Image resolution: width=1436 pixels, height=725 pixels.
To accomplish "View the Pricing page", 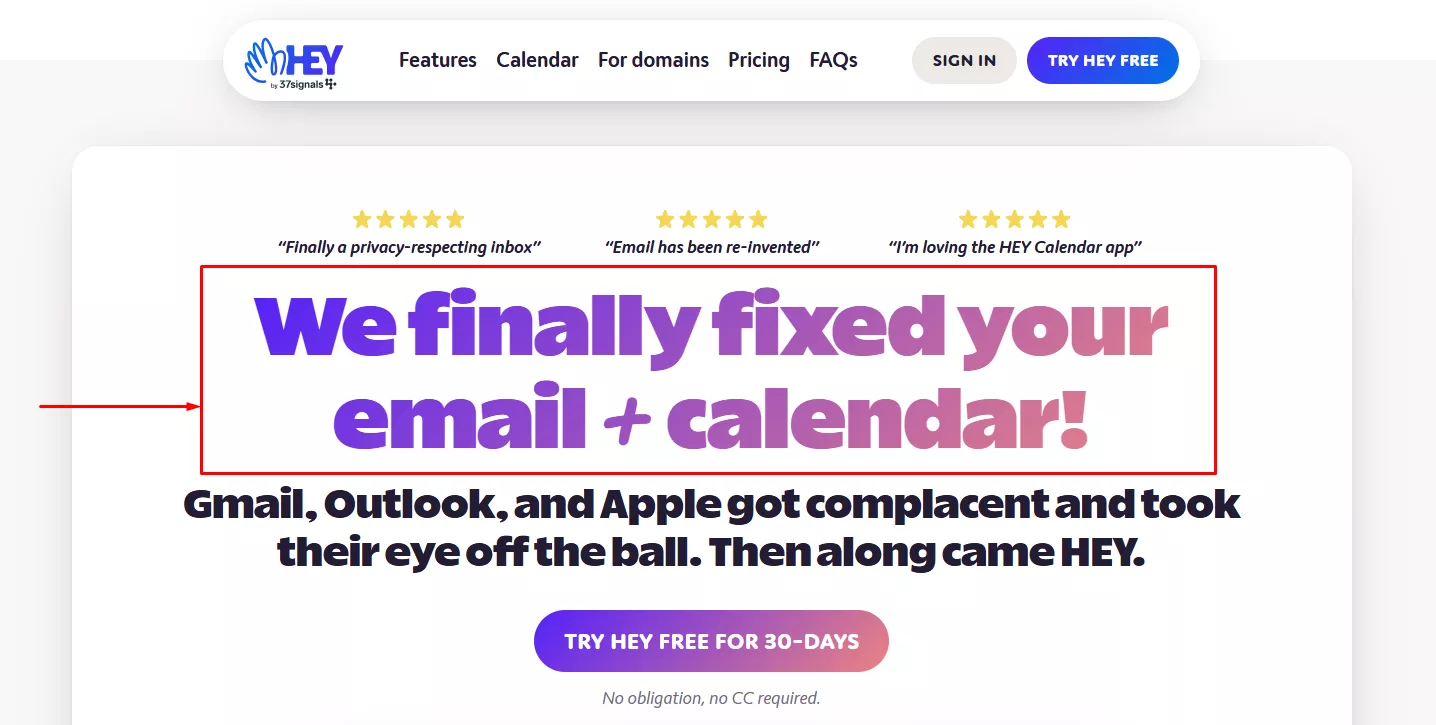I will click(759, 60).
